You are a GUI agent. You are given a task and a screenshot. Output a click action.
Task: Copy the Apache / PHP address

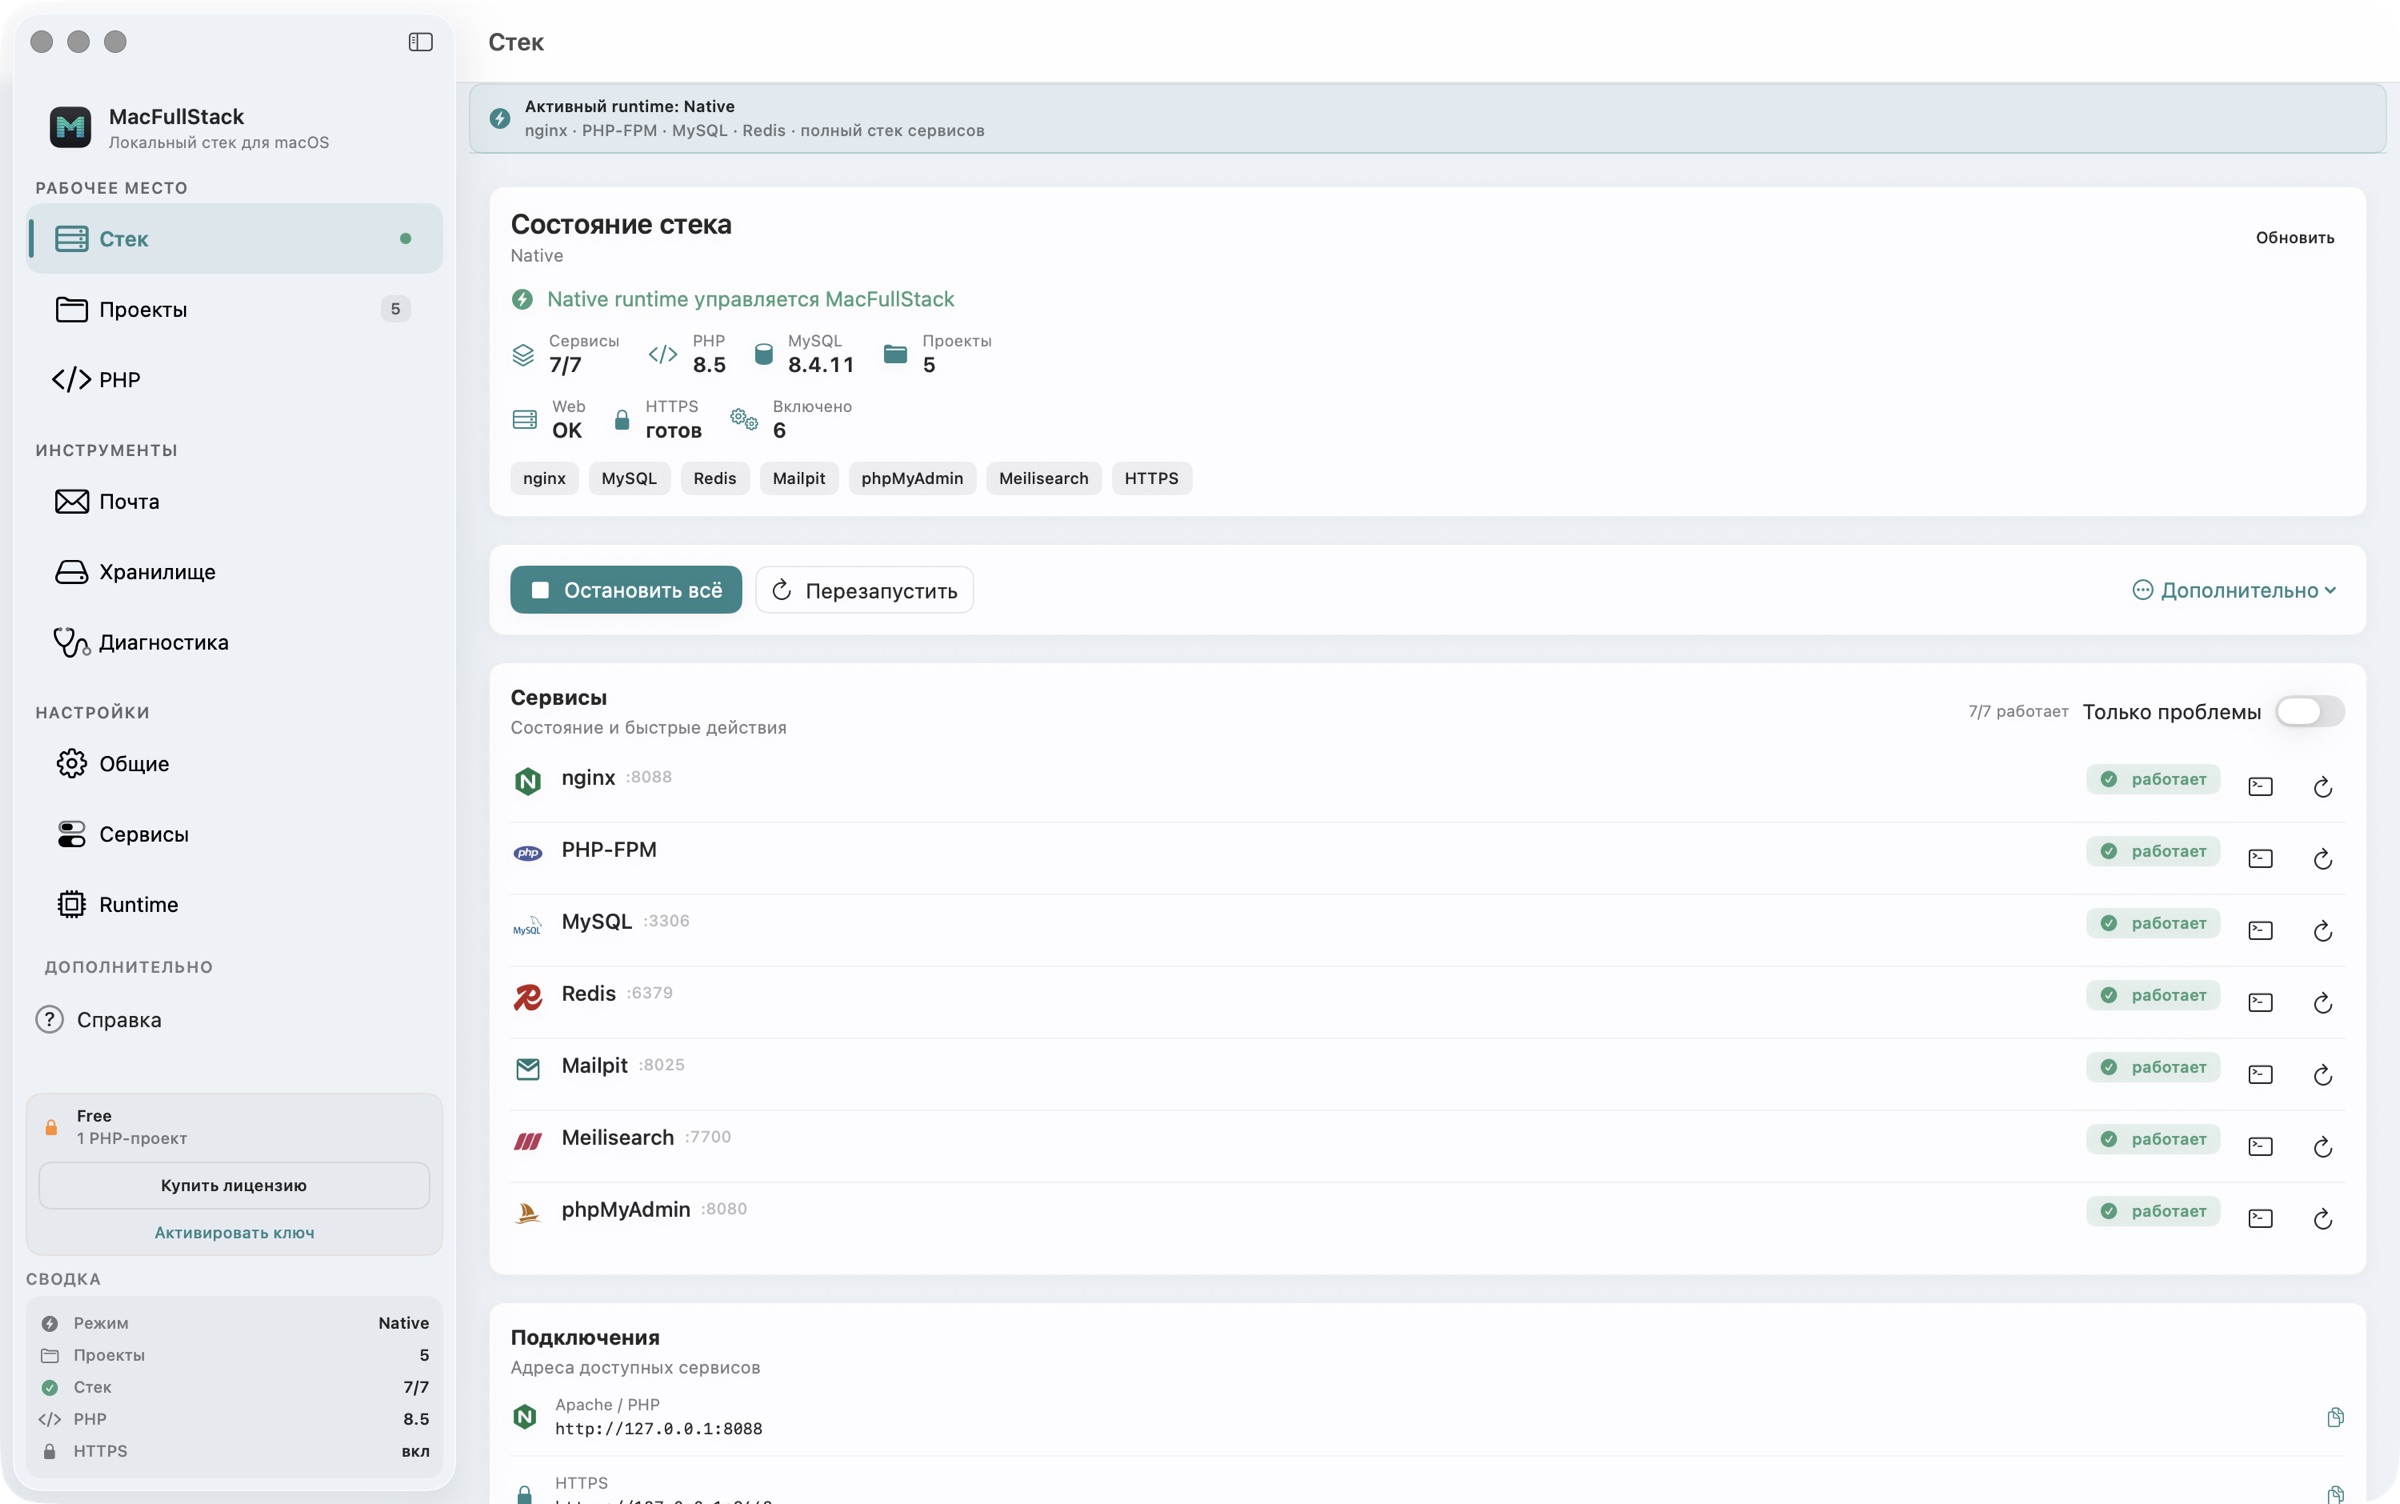[2335, 1417]
